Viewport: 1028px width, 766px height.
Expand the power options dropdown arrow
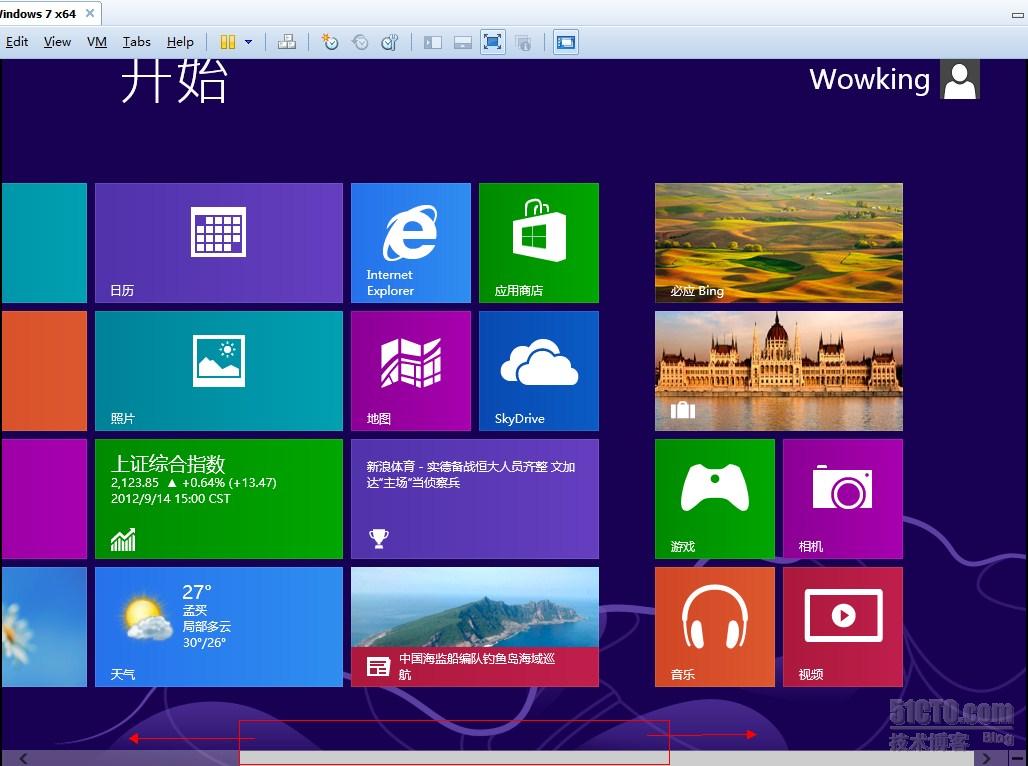click(x=248, y=43)
